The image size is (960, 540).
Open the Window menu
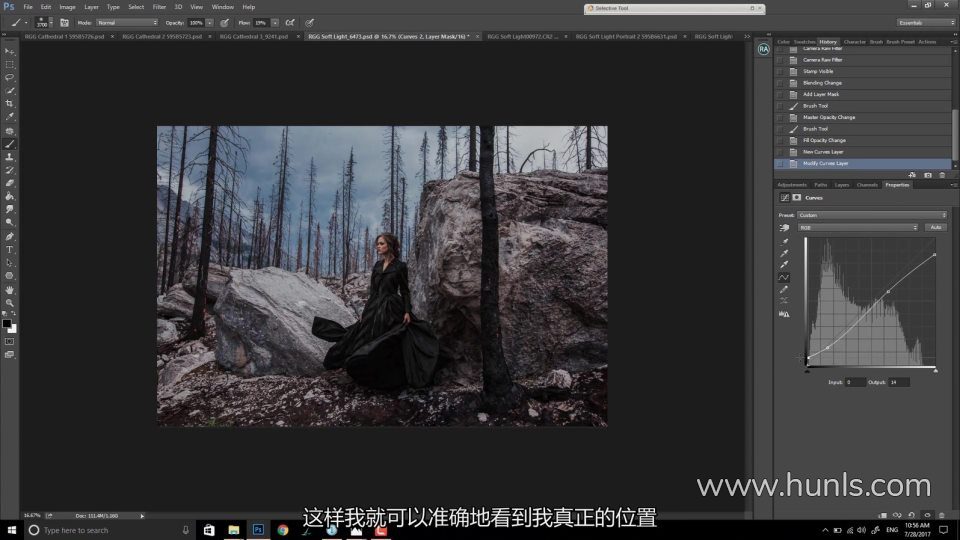[222, 7]
